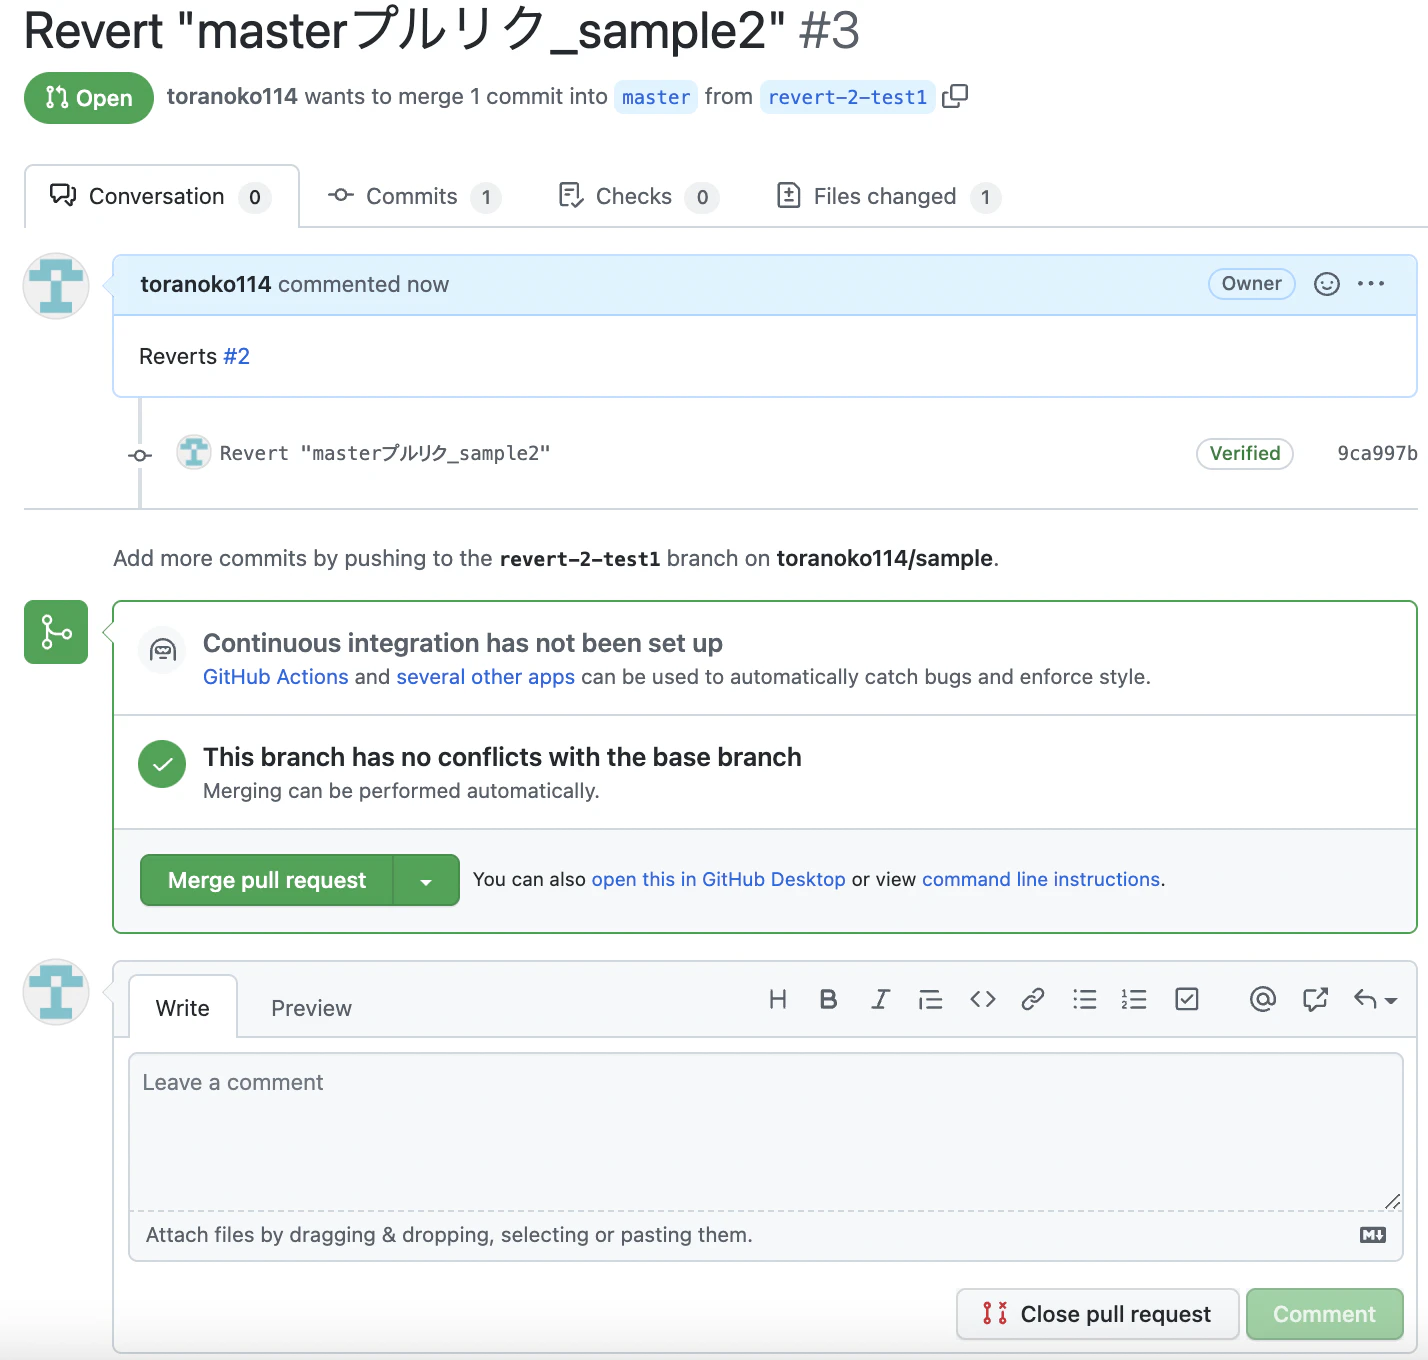Click Close pull request button
Screen dimensions: 1428x1360
(1098, 1314)
